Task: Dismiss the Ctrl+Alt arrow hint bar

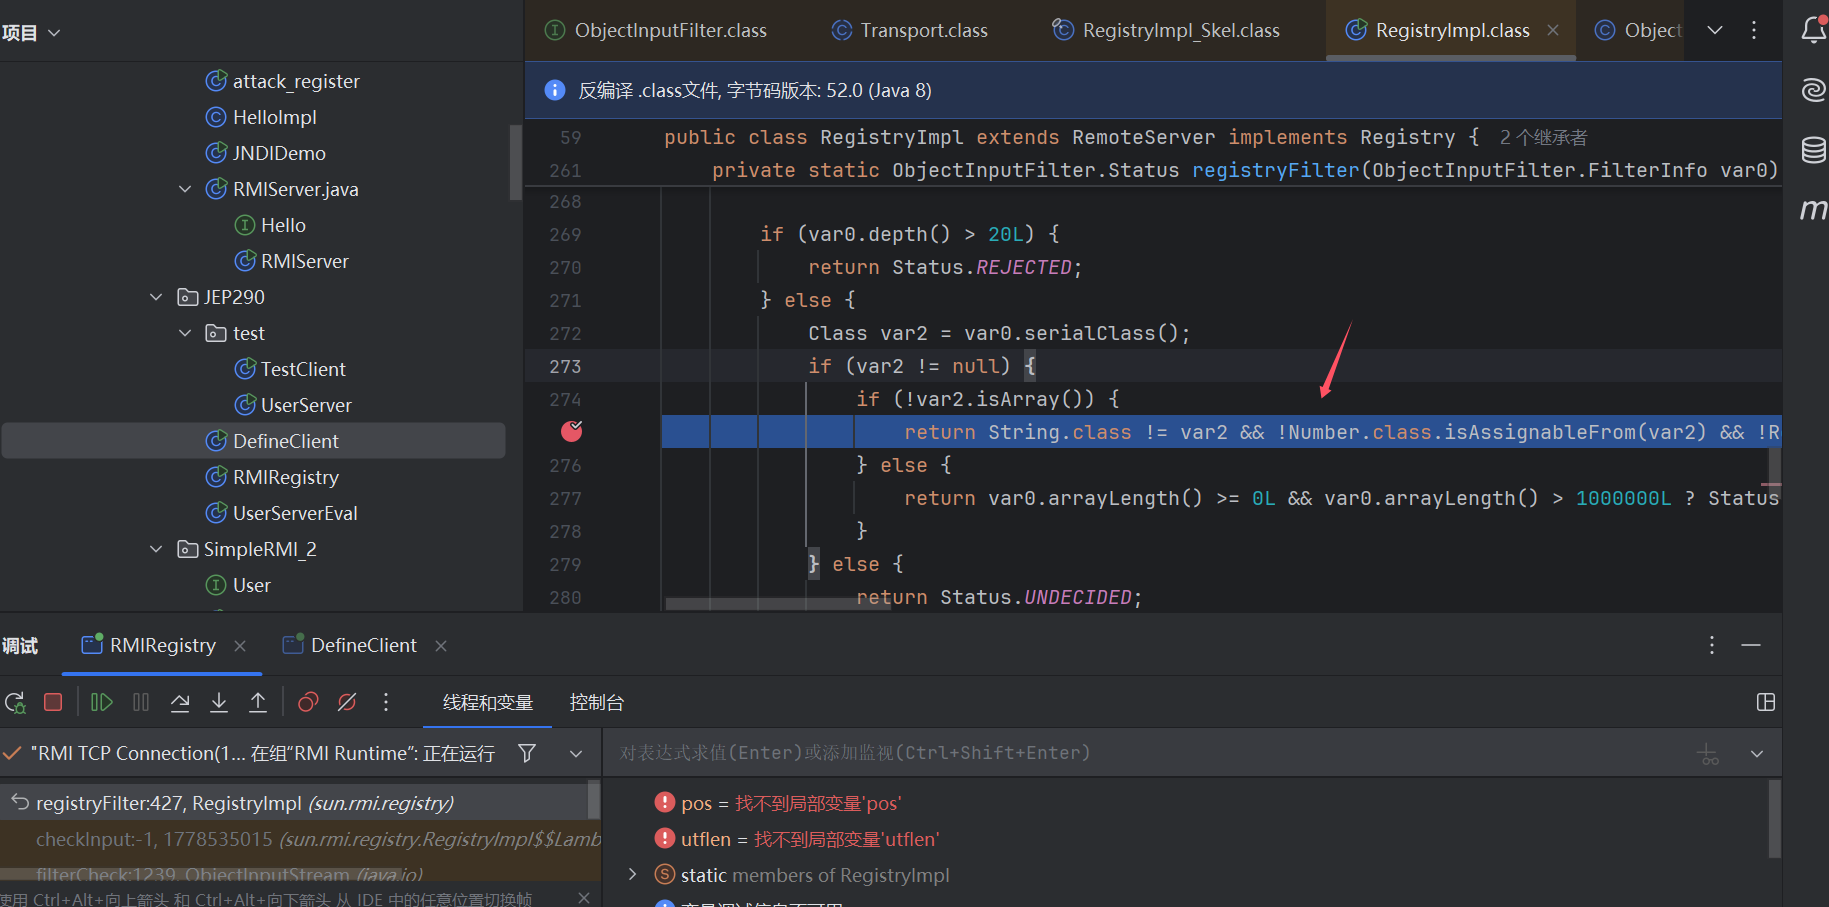Action: [x=584, y=898]
